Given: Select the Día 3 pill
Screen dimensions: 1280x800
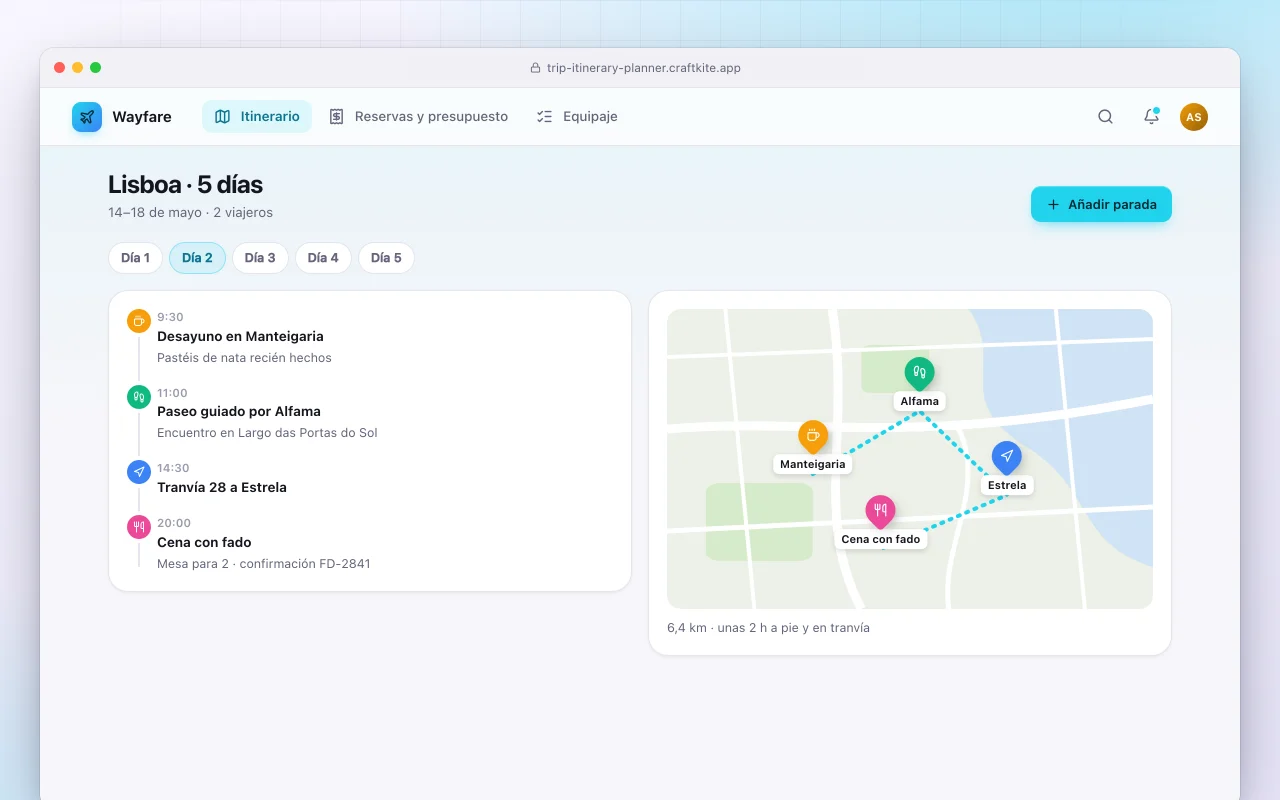Looking at the screenshot, I should pyautogui.click(x=260, y=258).
